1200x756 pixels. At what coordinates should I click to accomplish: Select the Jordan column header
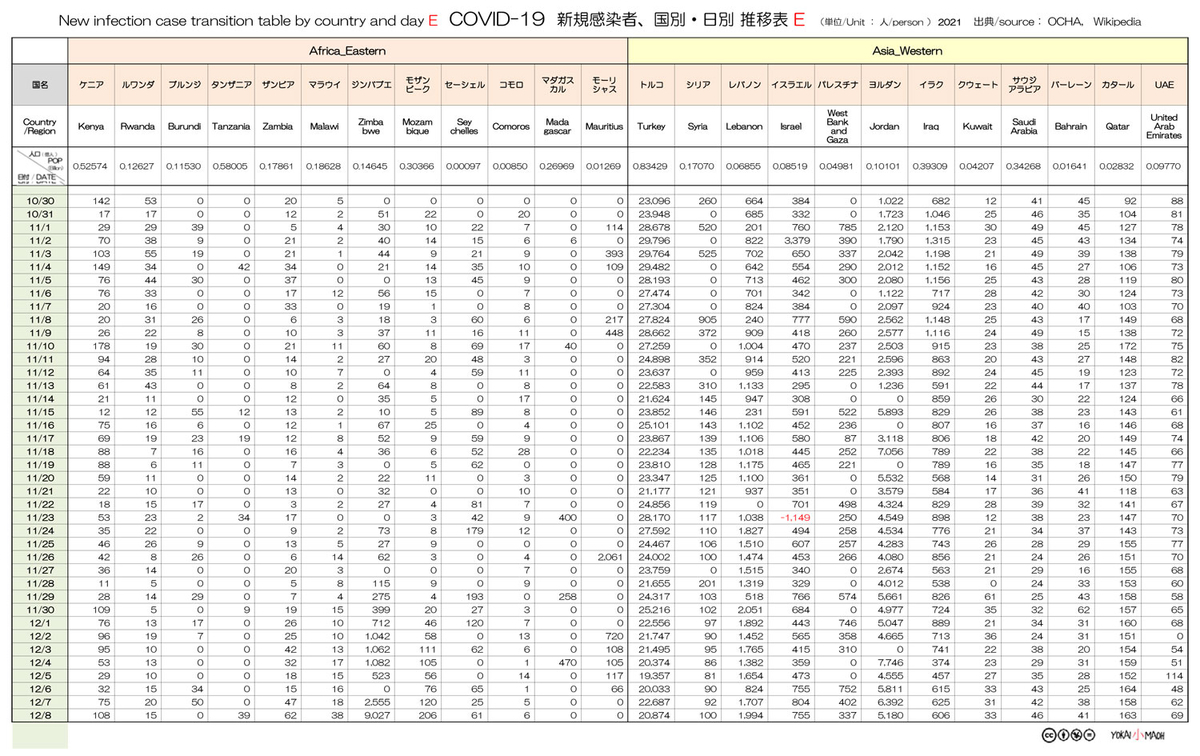click(884, 127)
